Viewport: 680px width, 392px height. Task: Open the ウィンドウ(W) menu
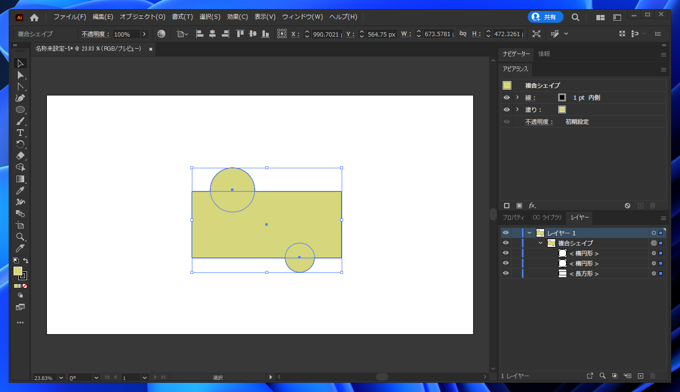pyautogui.click(x=302, y=17)
